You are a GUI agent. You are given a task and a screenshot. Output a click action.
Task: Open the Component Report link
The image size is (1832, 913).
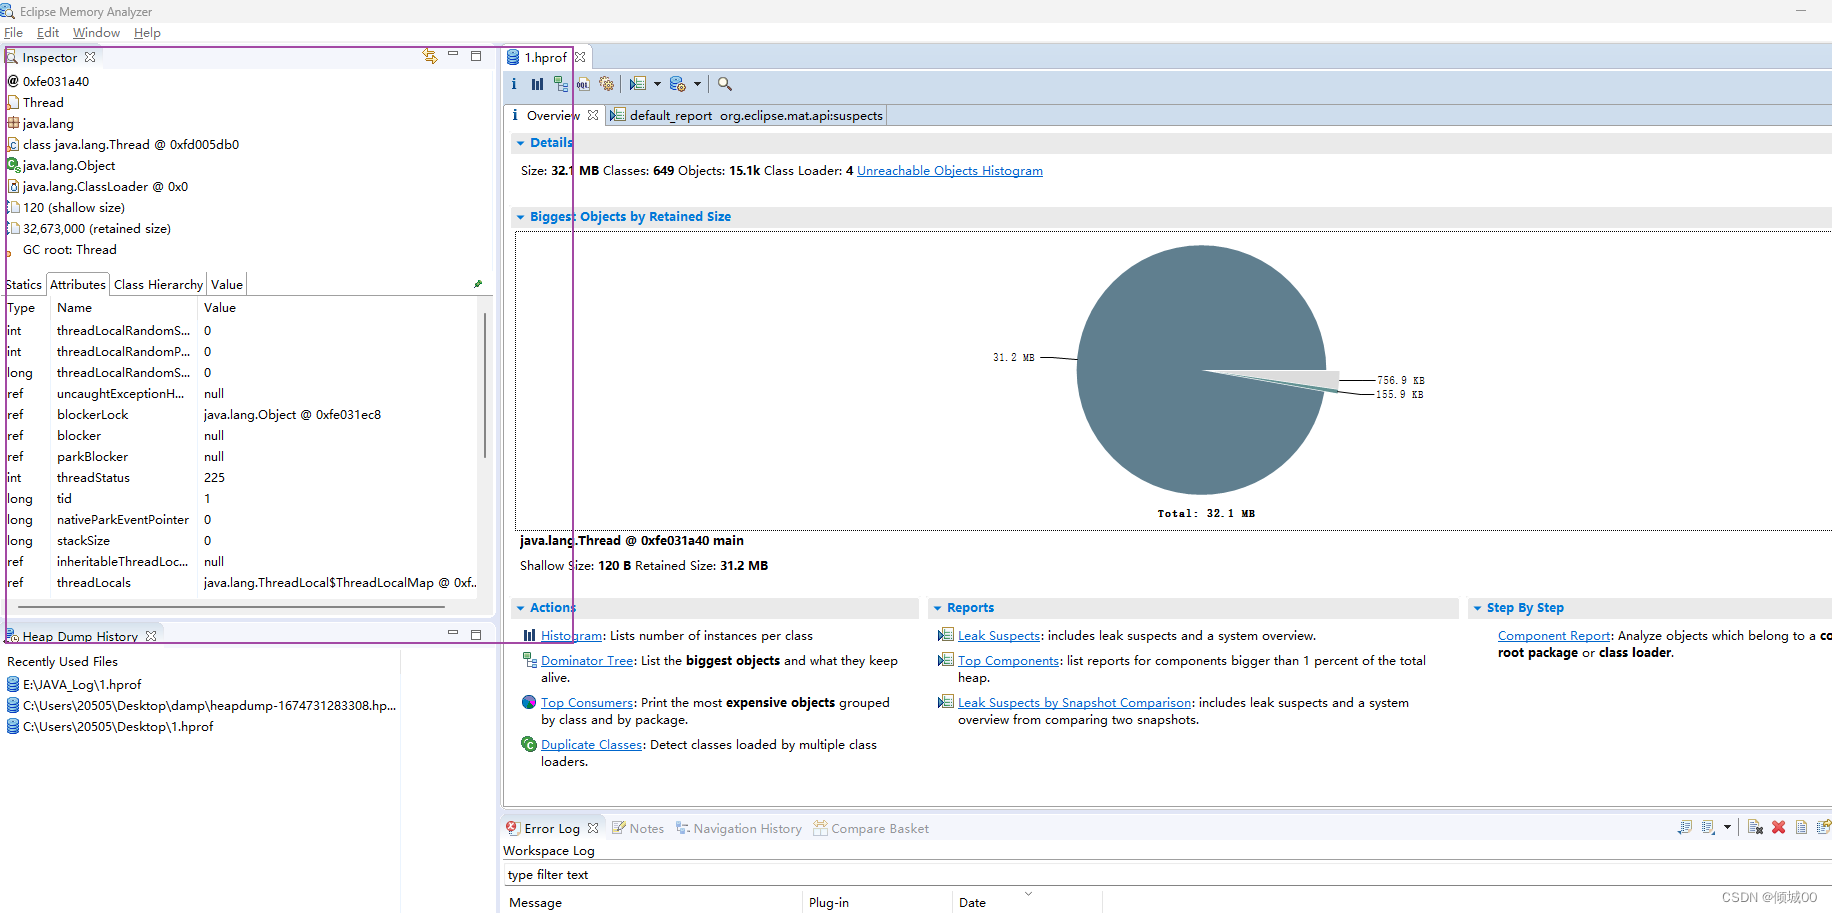click(x=1554, y=636)
